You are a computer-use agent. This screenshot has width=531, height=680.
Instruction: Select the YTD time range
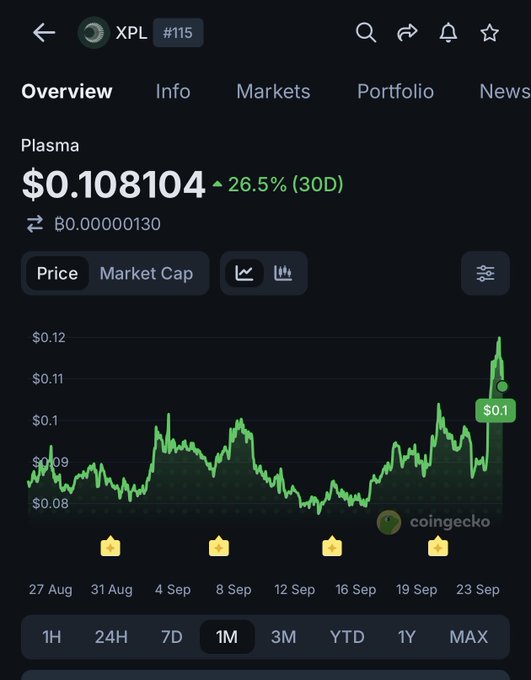tap(347, 637)
